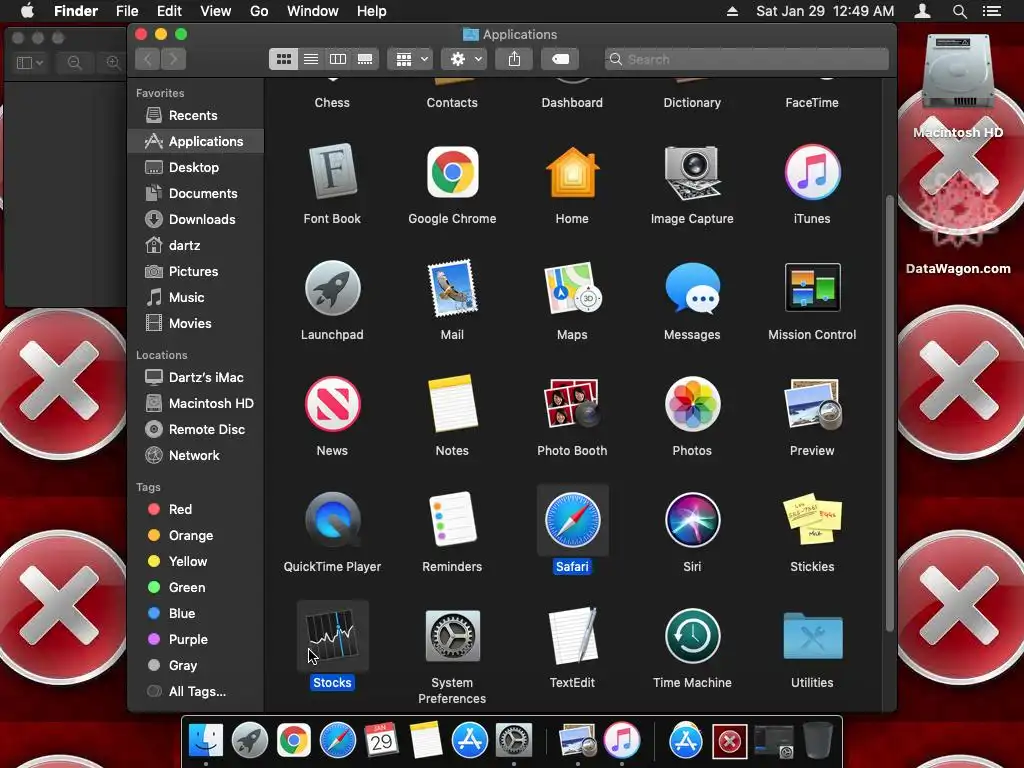Image resolution: width=1024 pixels, height=768 pixels.
Task: Filter by the Red tag
Action: click(x=196, y=509)
